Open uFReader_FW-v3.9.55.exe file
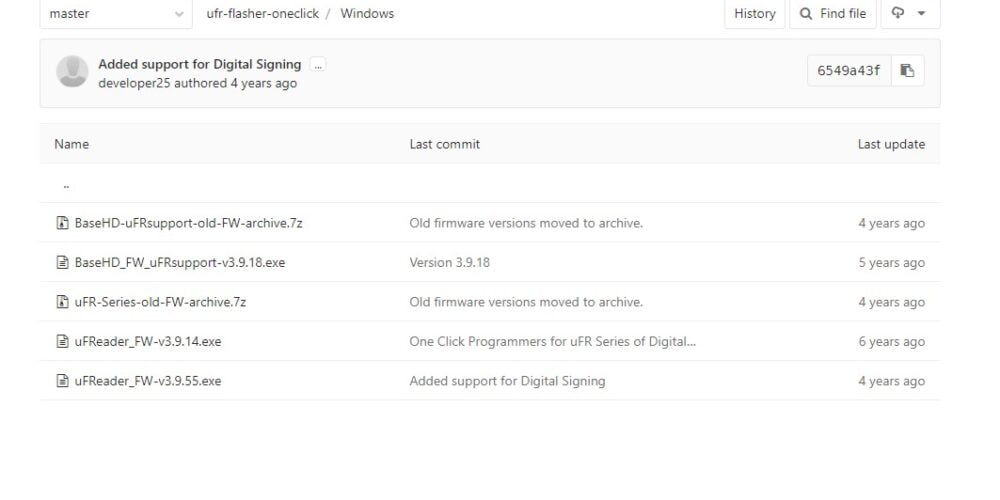Viewport: 1000px width, 500px height. pyautogui.click(x=148, y=381)
